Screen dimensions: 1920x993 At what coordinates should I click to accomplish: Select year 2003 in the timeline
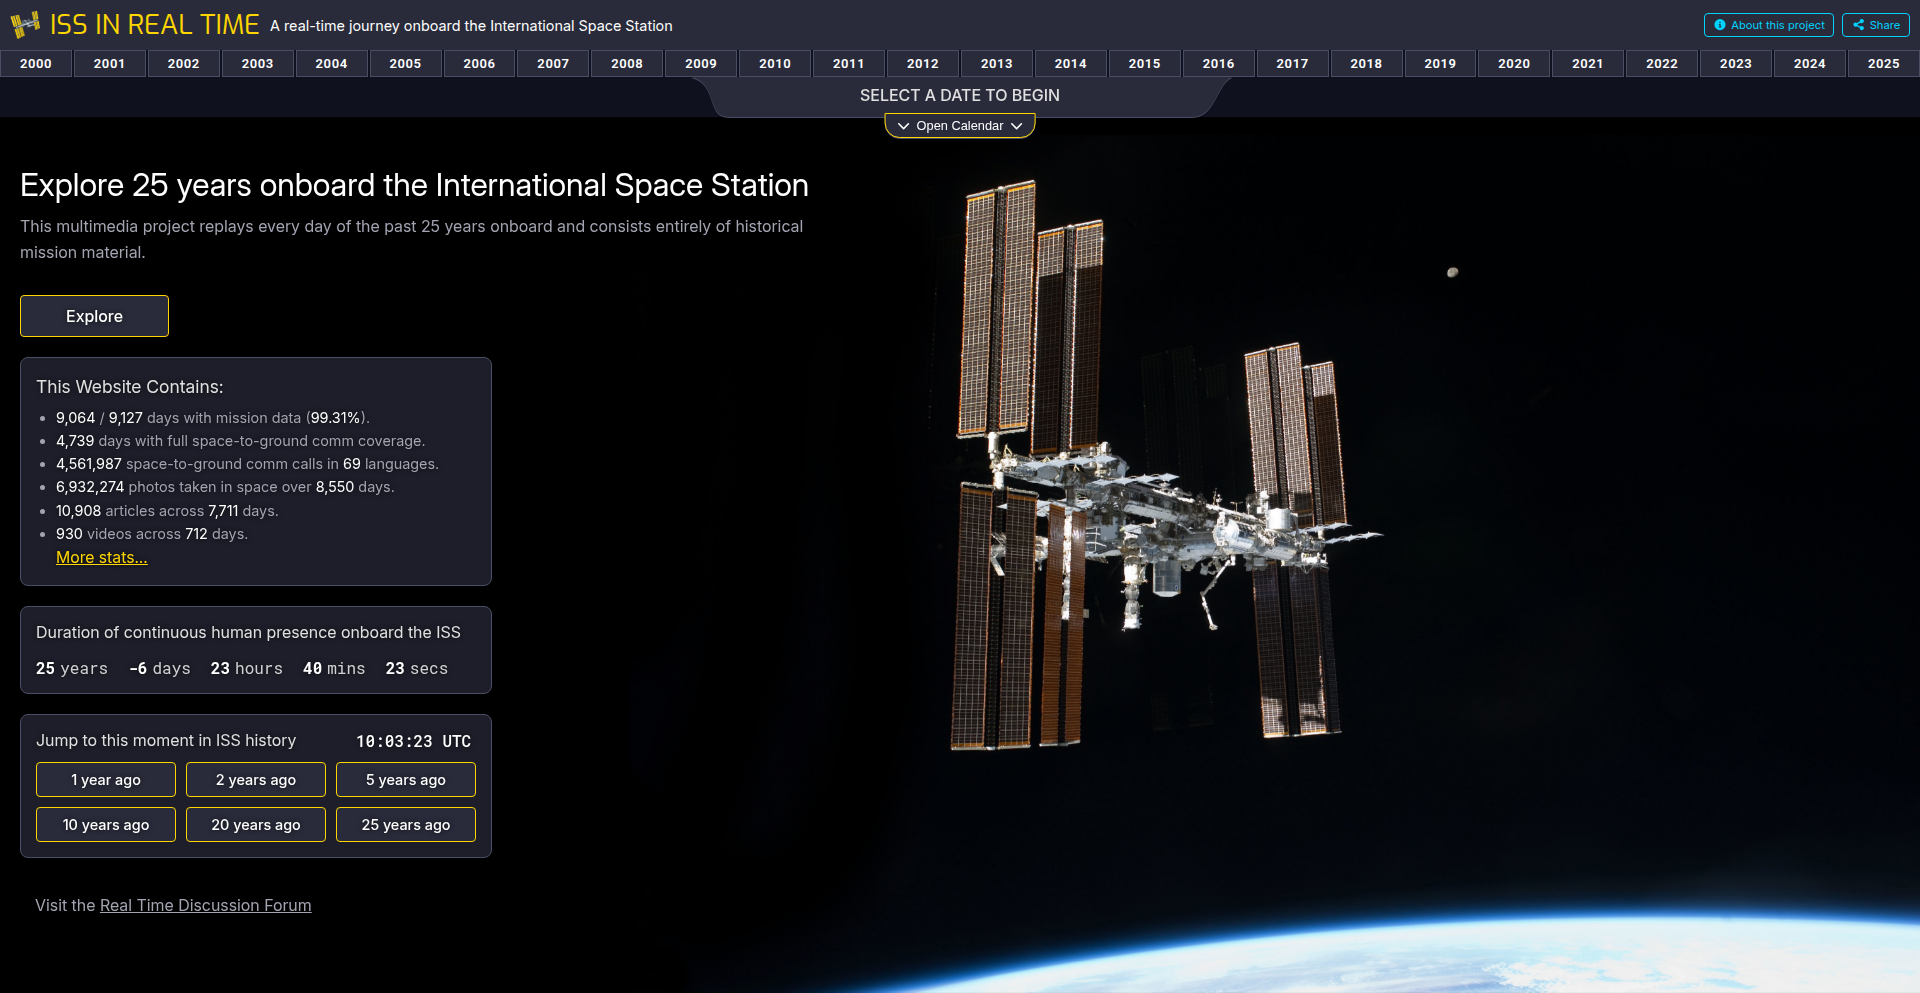(258, 63)
